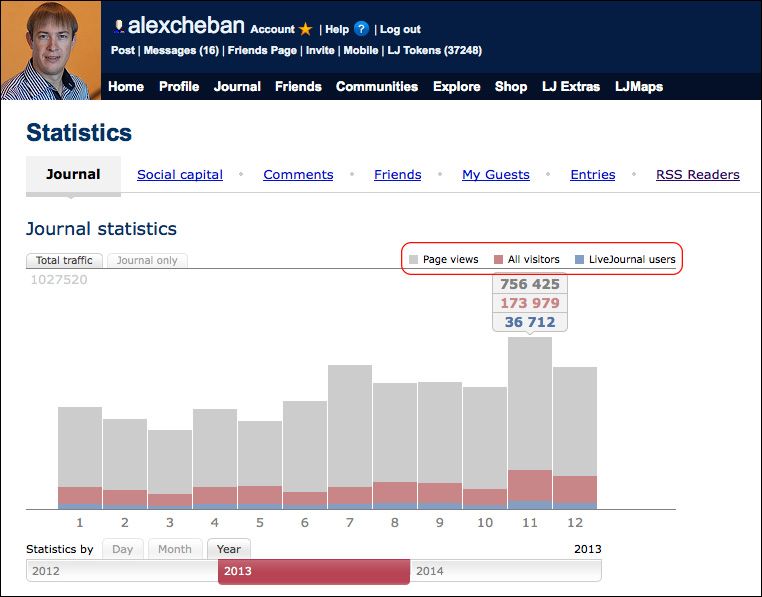Image resolution: width=762 pixels, height=597 pixels.
Task: Click the gold star account icon
Action: (305, 29)
